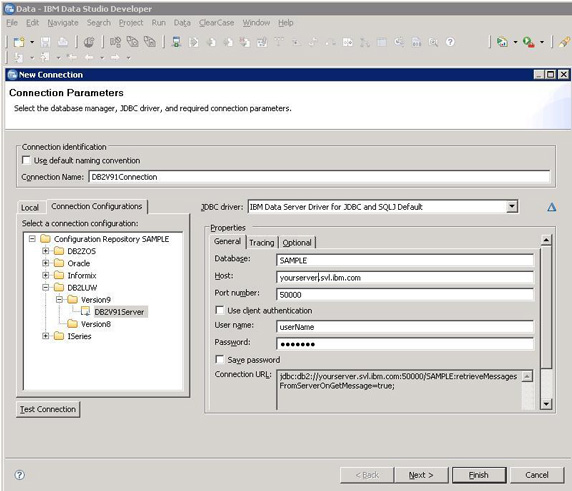Click into the Password field

[x=405, y=344]
